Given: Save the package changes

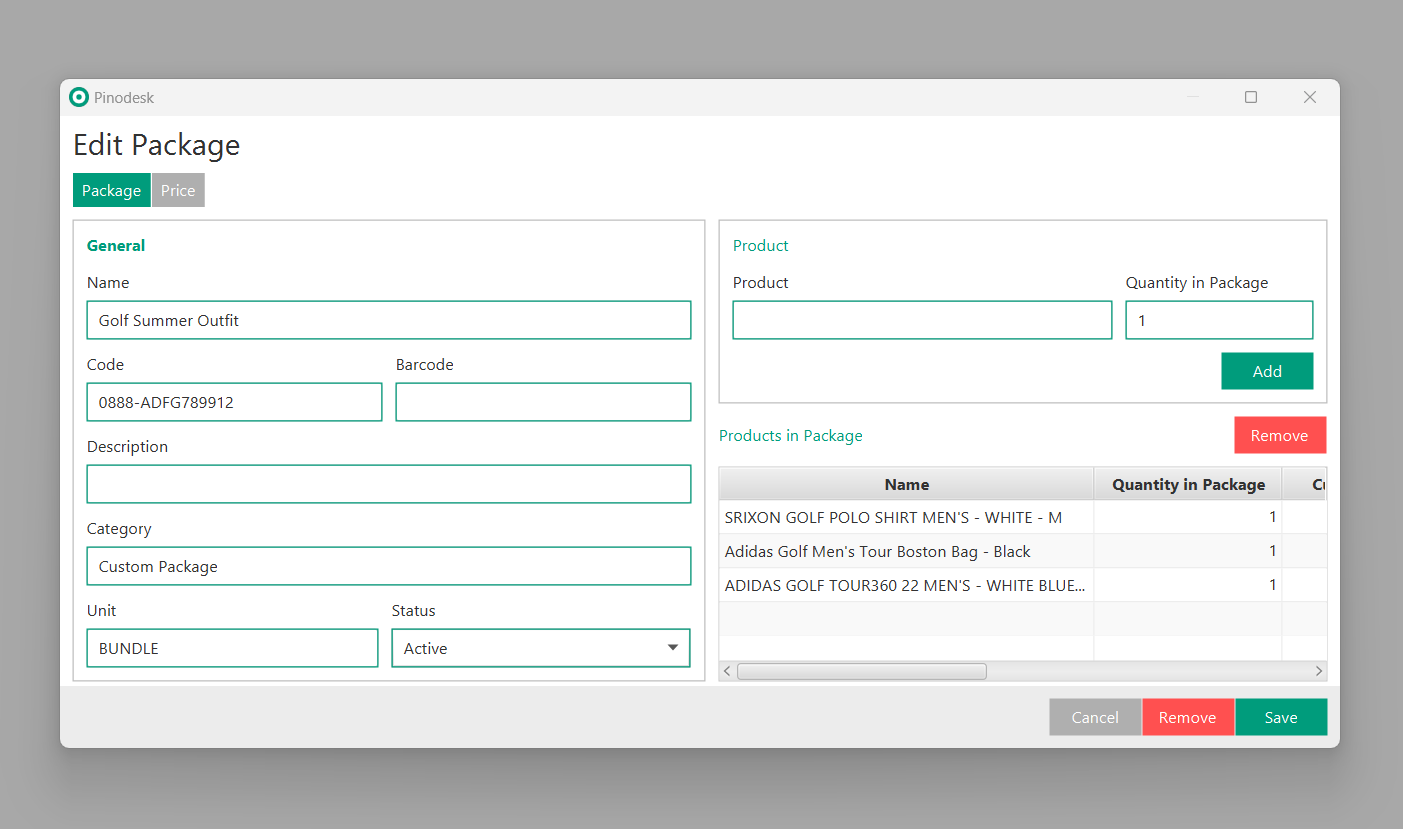Looking at the screenshot, I should tap(1281, 717).
